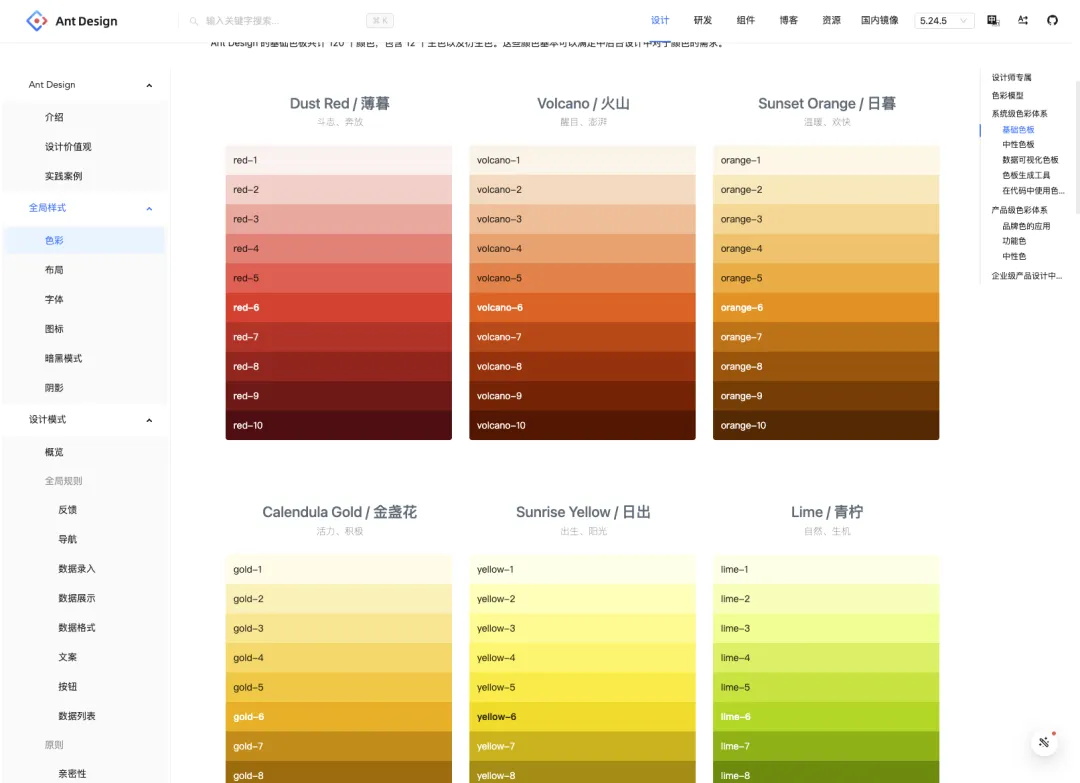This screenshot has width=1080, height=783.
Task: Copy the orange-3 color swatch
Action: click(827, 219)
